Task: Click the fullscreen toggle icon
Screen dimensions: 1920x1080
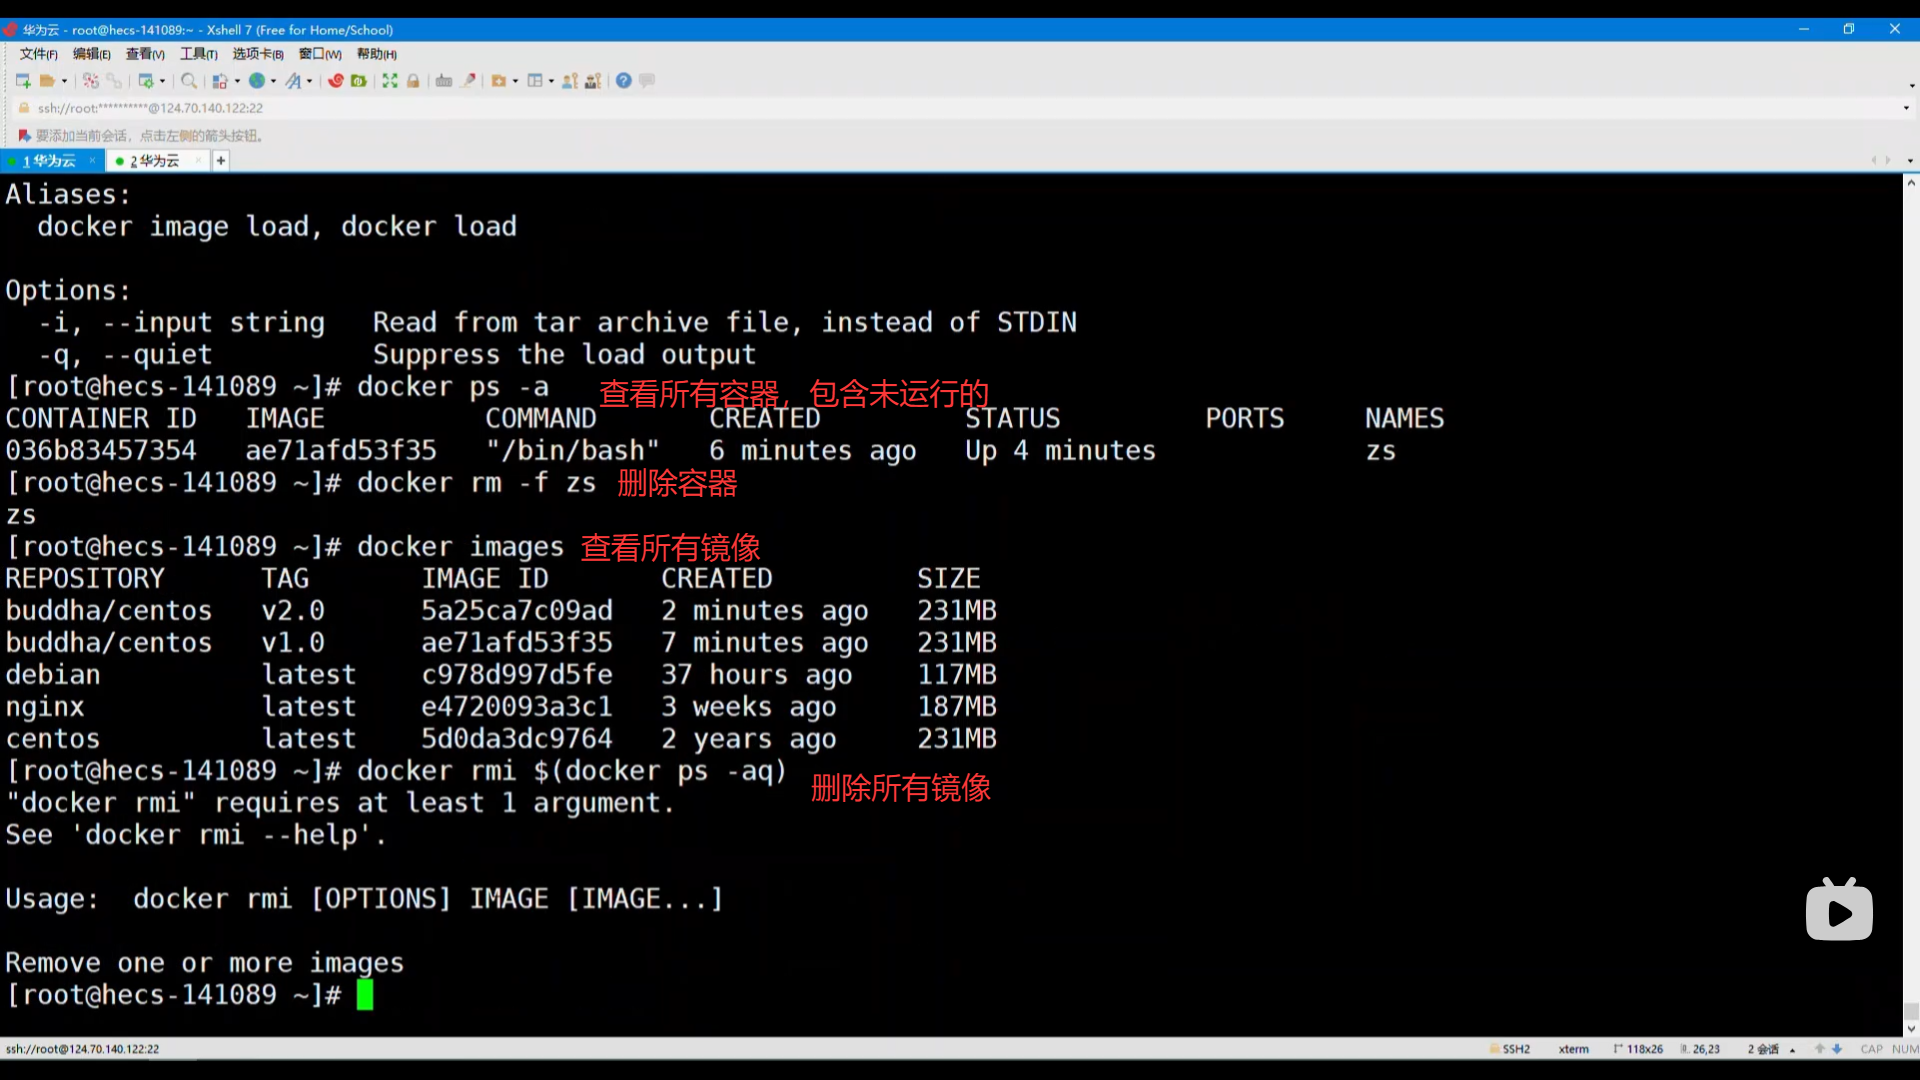Action: 390,81
